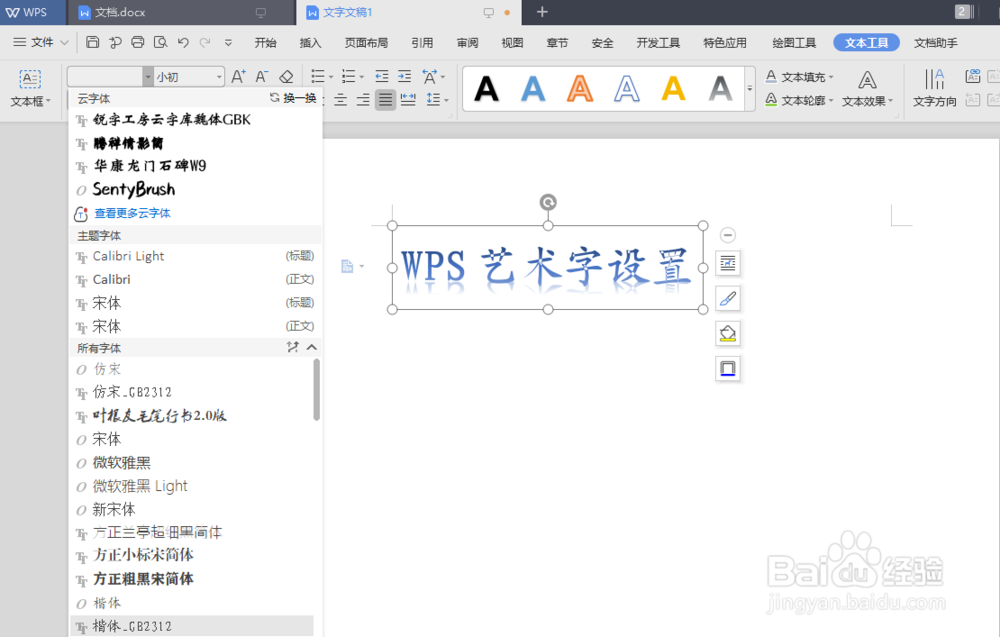This screenshot has width=1000, height=637.
Task: Collapse the 所有字体 section chevron
Action: [x=311, y=347]
